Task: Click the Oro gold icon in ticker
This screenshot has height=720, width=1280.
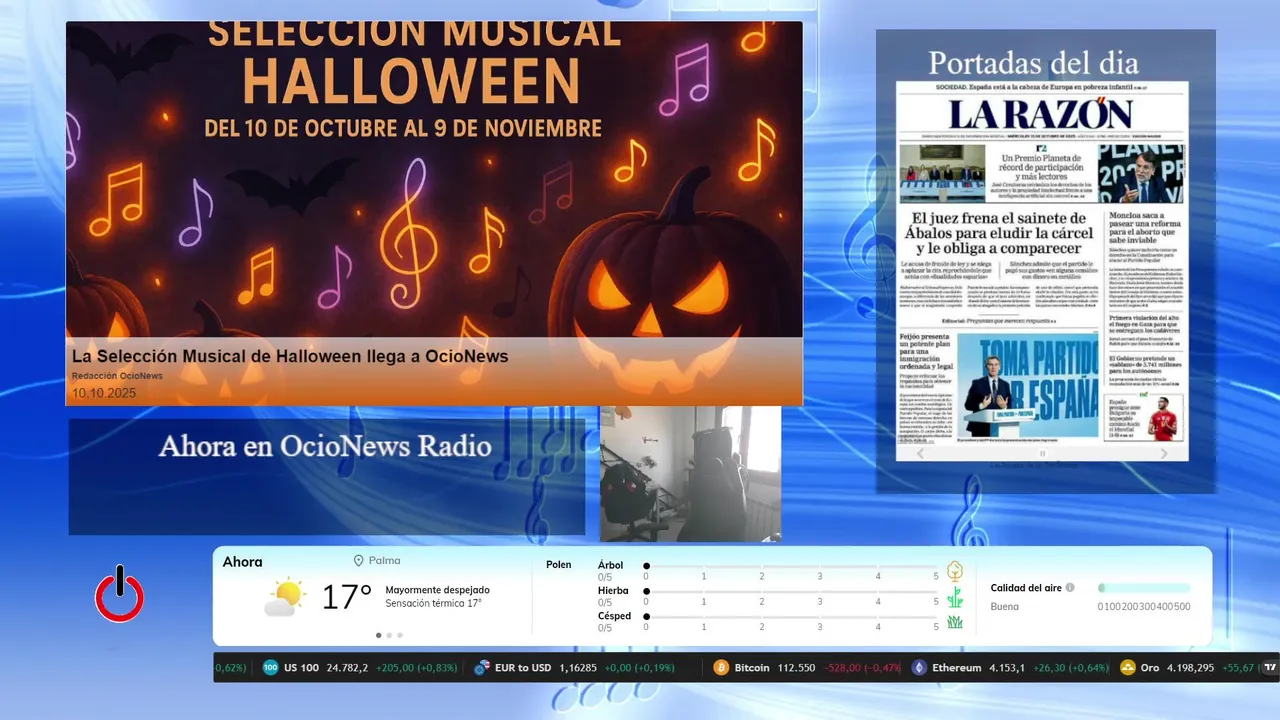Action: [x=1128, y=668]
